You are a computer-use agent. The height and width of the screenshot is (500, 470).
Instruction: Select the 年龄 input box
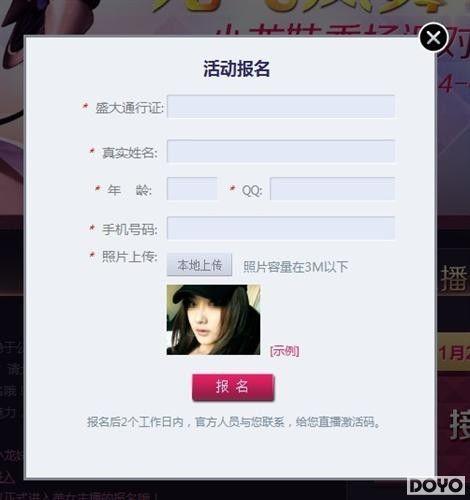coord(192,189)
